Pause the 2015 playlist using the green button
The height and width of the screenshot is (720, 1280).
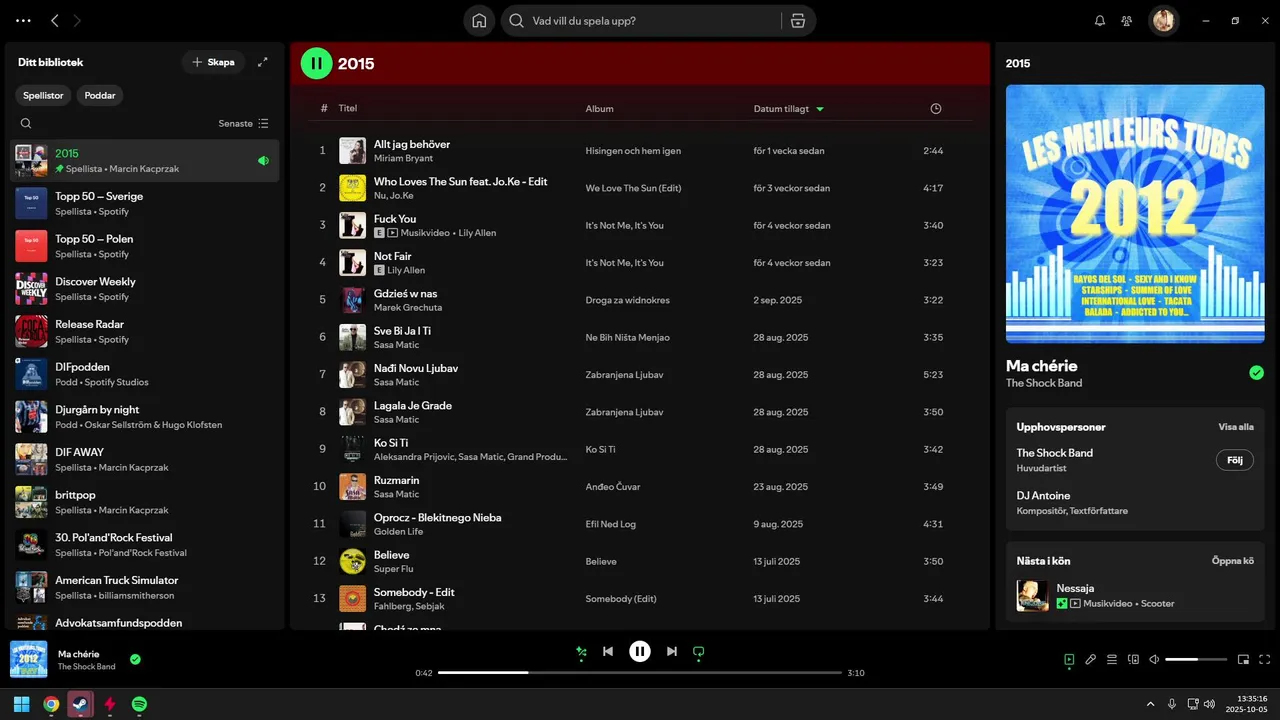coord(316,63)
